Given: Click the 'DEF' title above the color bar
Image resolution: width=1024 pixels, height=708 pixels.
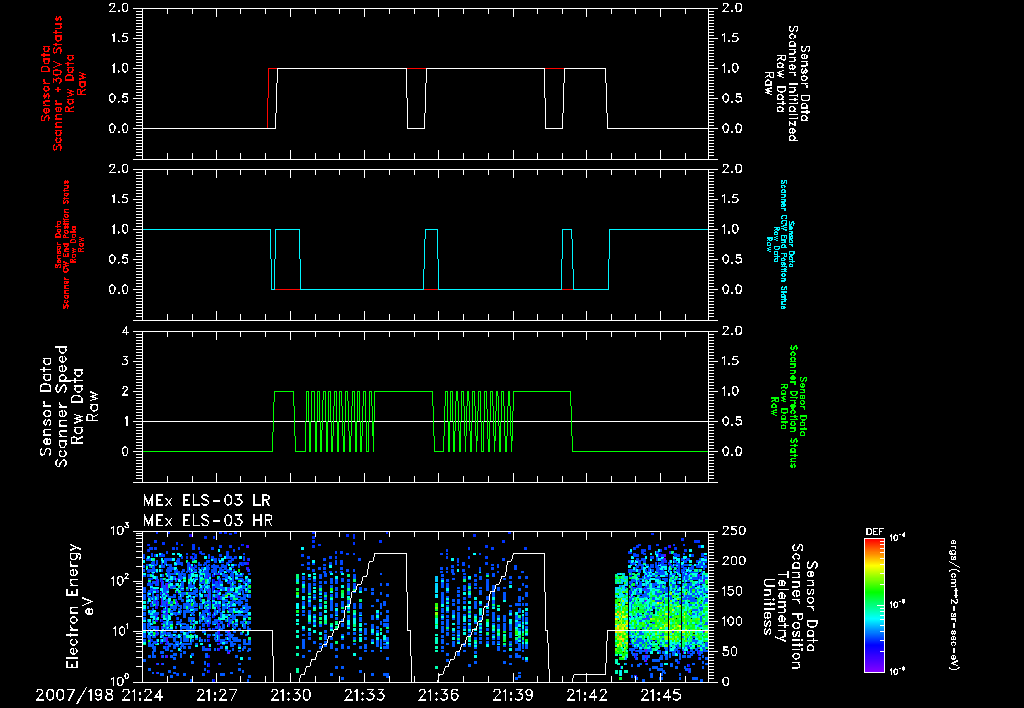Looking at the screenshot, I should click(874, 532).
